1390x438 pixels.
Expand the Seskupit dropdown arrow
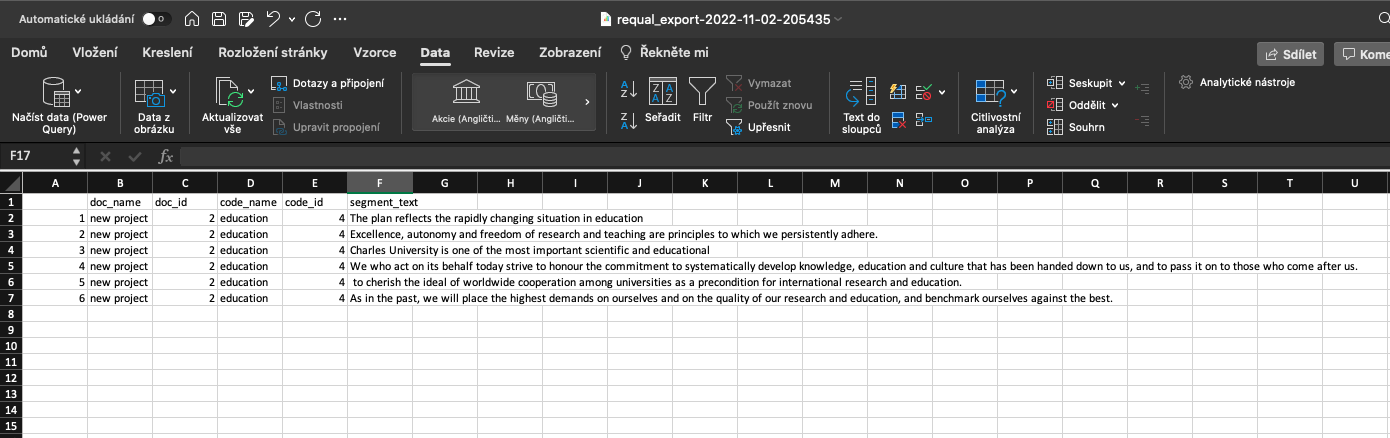[1122, 83]
